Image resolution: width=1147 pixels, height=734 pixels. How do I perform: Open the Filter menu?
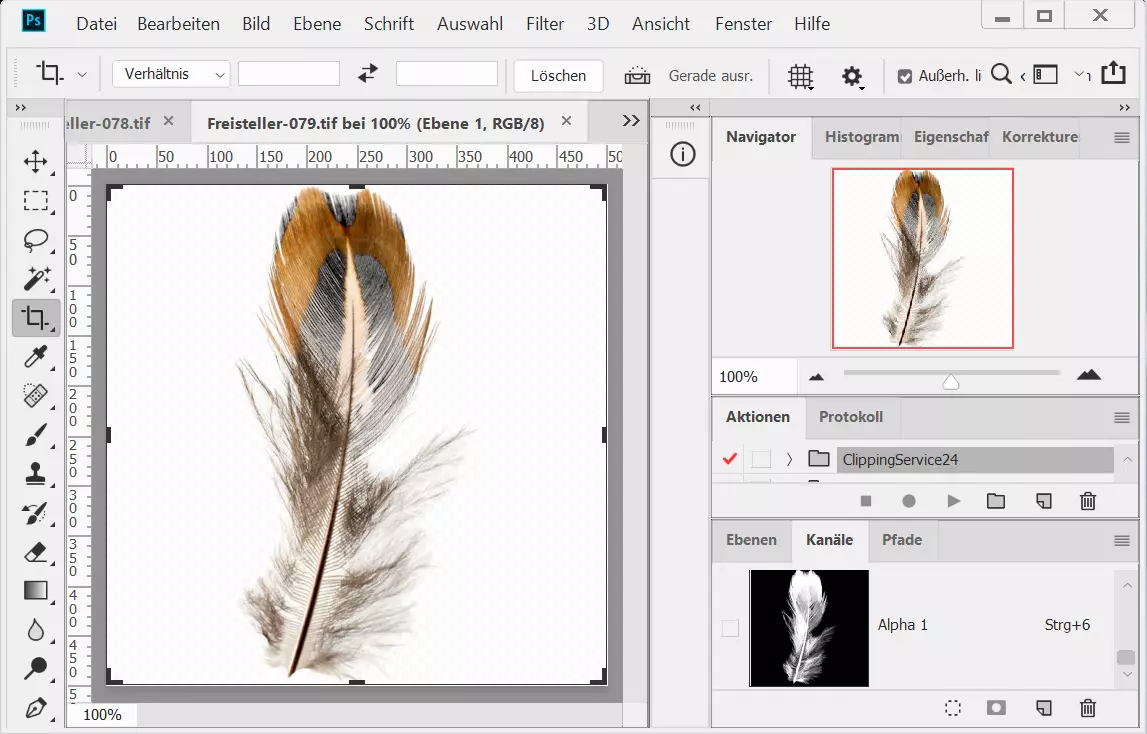[x=544, y=23]
